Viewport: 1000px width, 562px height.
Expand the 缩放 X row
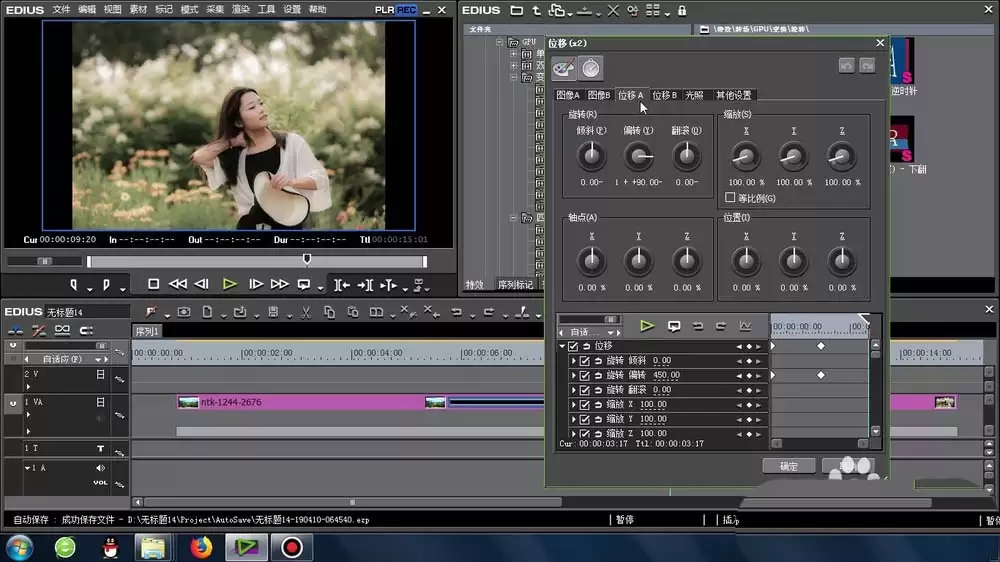pos(573,404)
